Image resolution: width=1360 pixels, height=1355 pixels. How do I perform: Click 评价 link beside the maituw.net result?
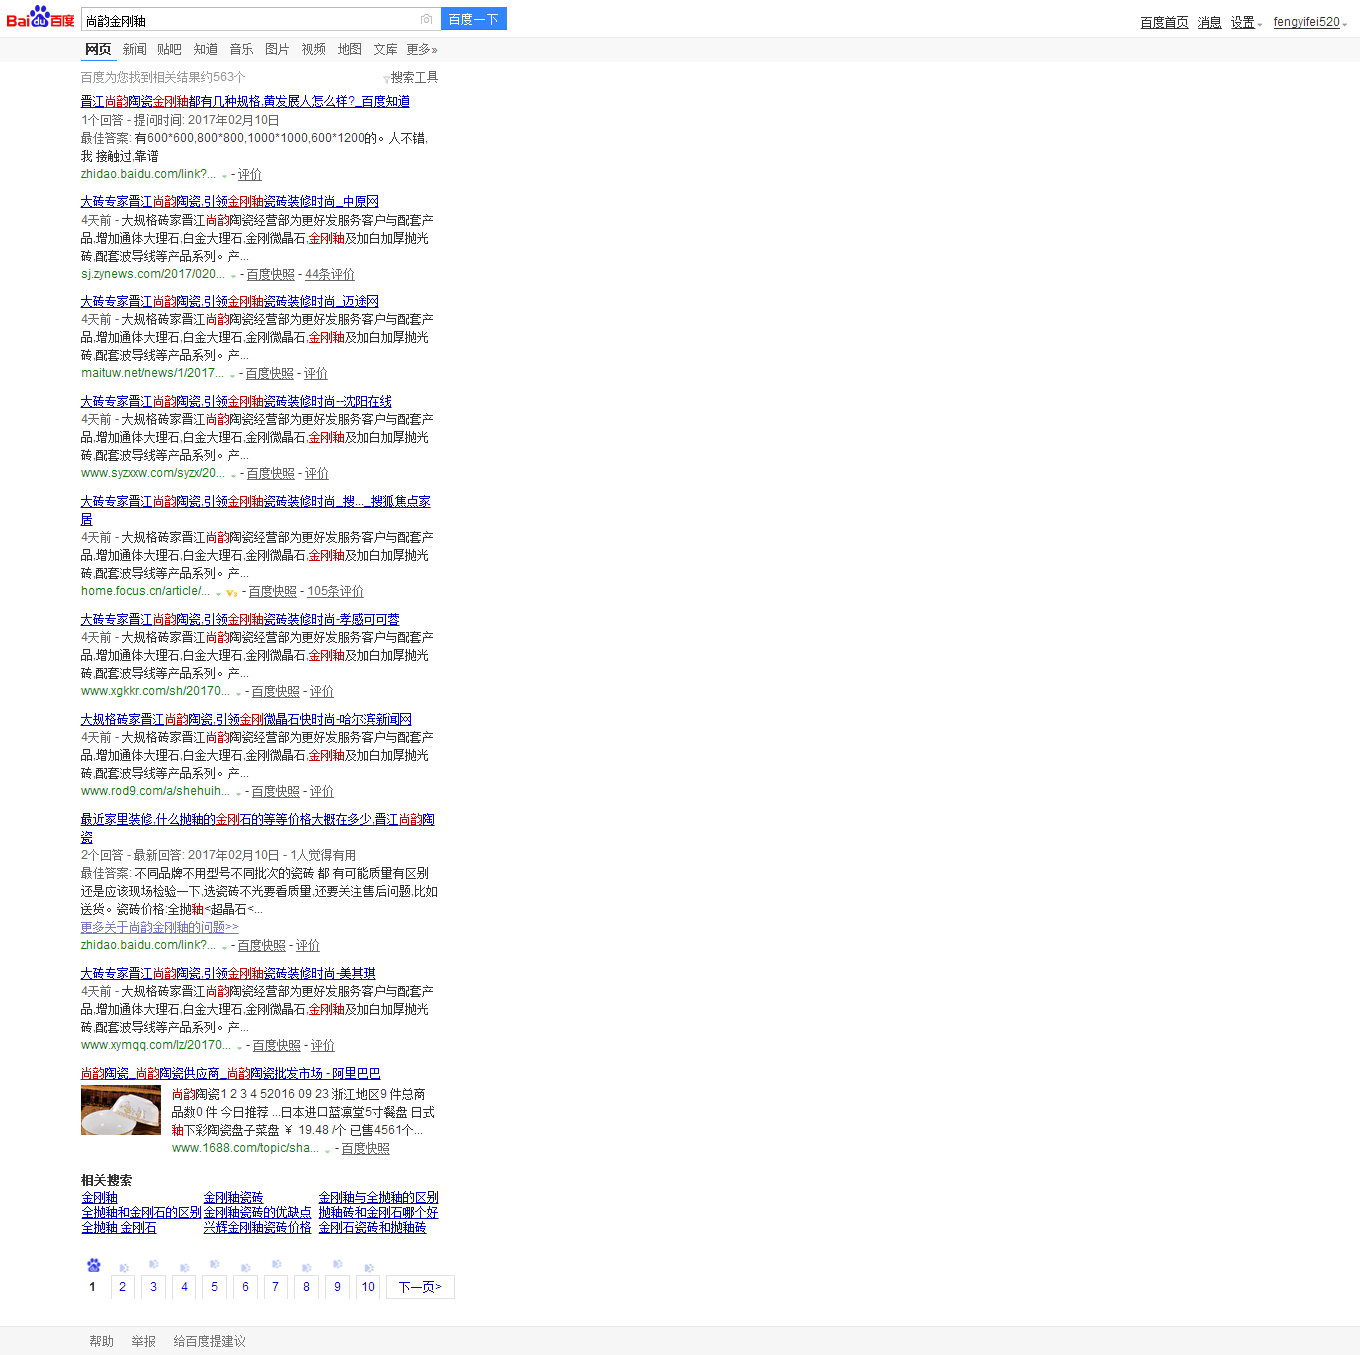(316, 374)
